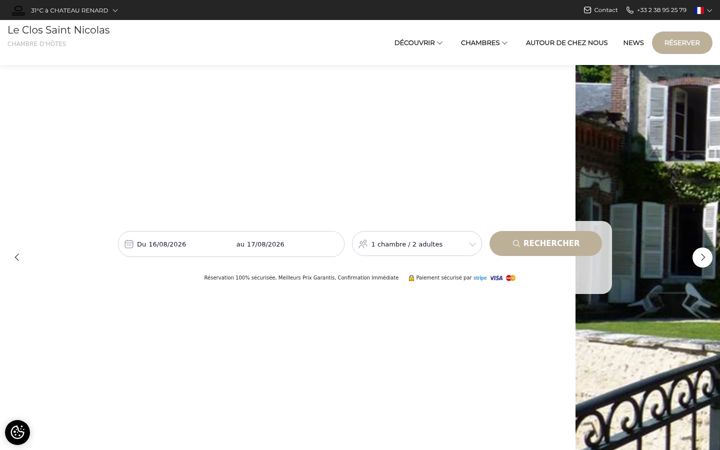Click the French flag language icon

(699, 10)
